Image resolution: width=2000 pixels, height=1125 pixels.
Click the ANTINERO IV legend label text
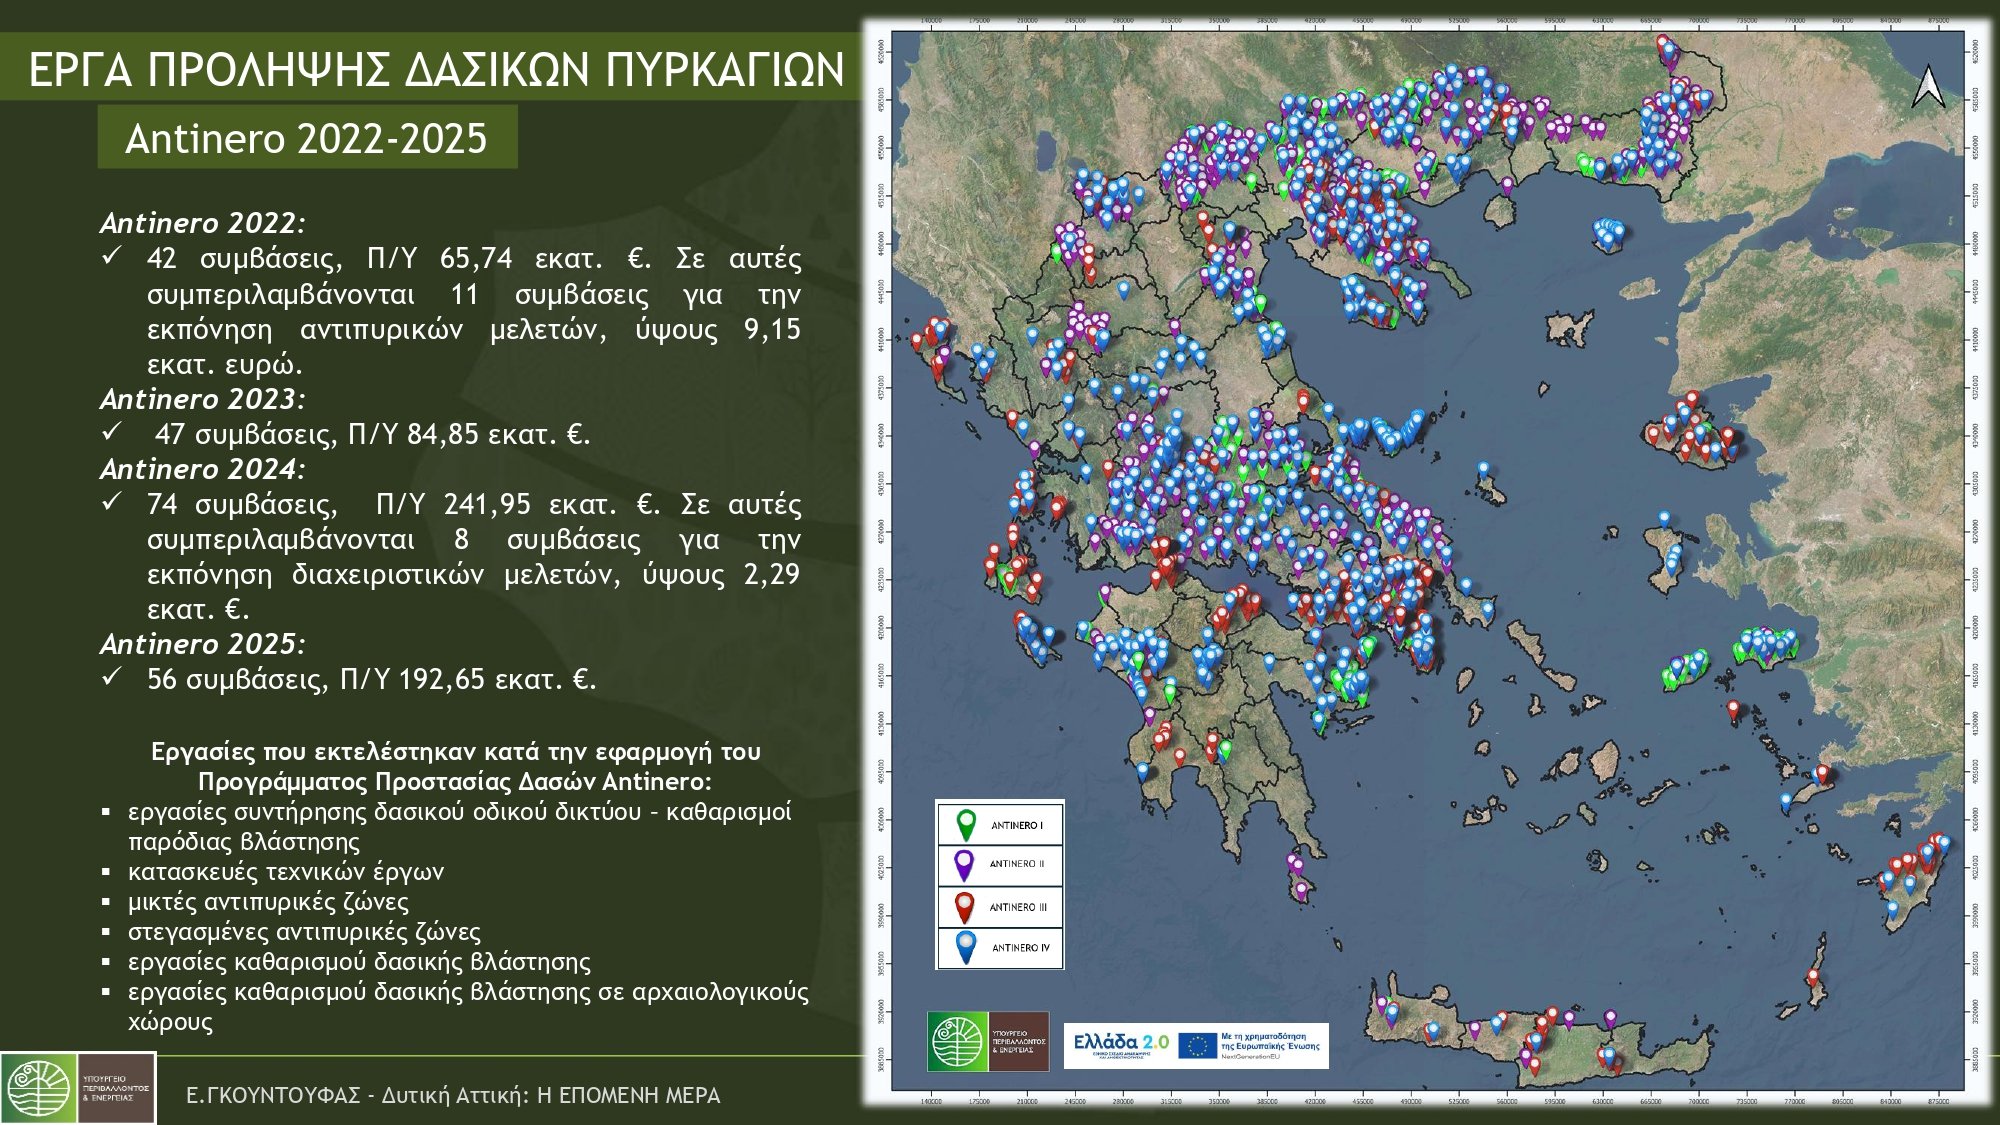[x=1021, y=948]
